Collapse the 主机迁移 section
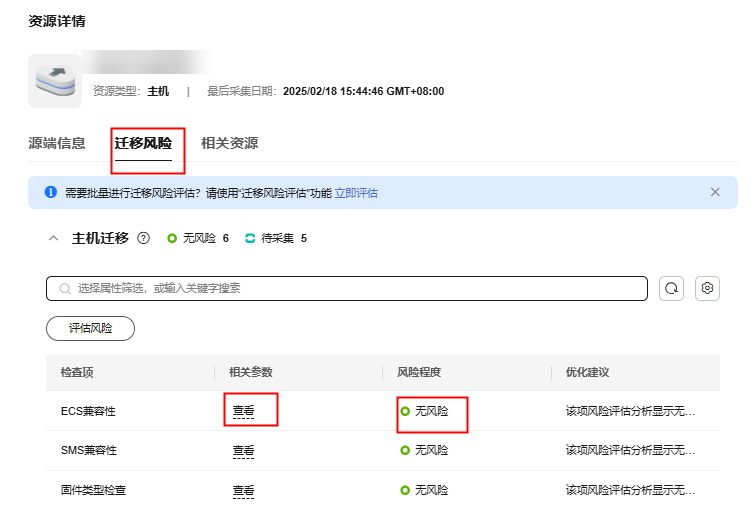This screenshot has height=510, width=750. tap(54, 238)
